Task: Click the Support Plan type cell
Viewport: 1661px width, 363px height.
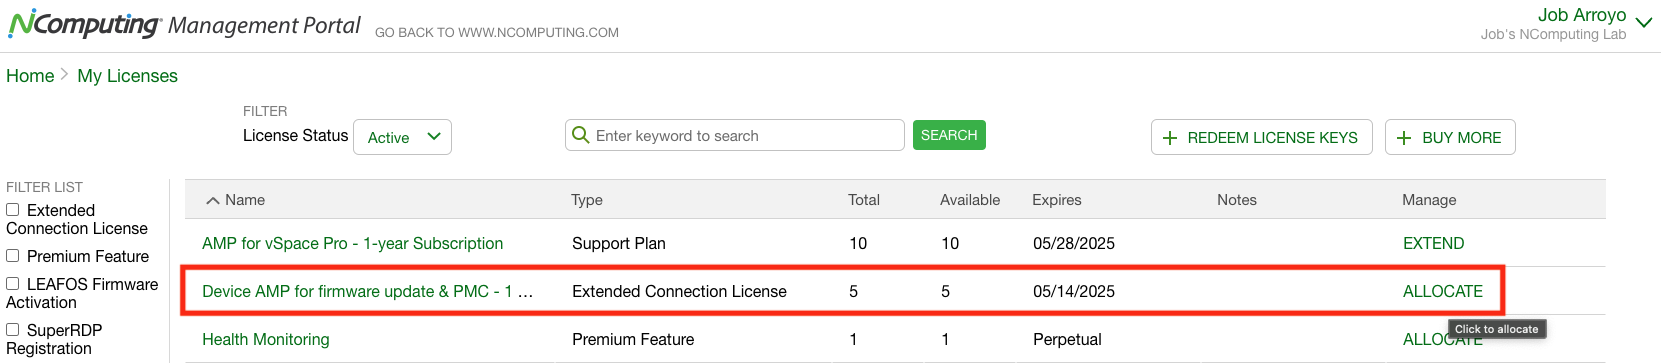Action: coord(619,243)
